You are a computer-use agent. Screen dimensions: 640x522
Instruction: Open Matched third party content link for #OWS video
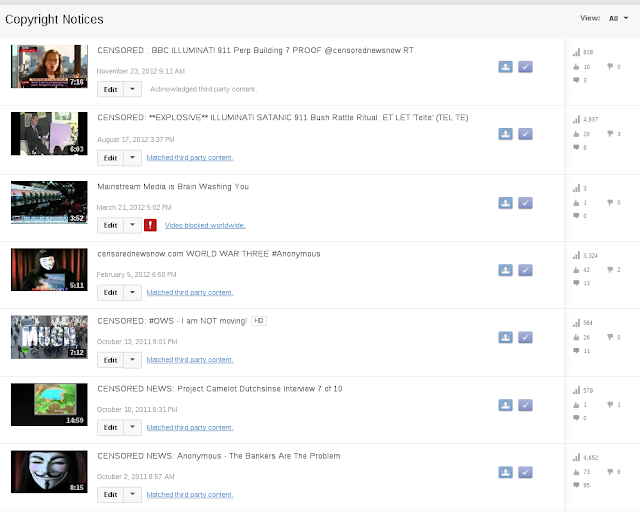pos(190,360)
